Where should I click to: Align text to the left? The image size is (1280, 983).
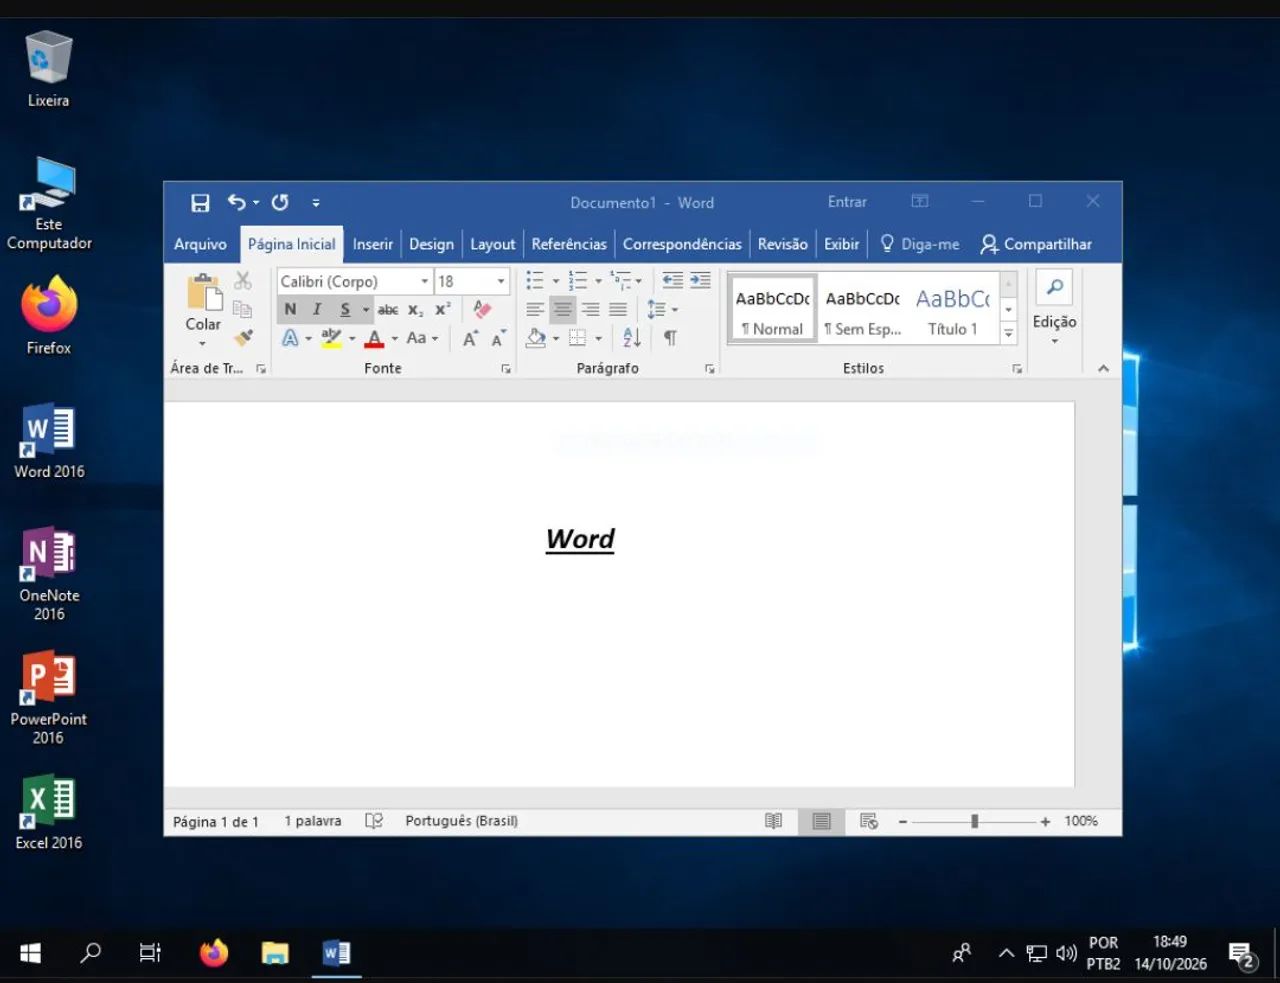tap(535, 310)
